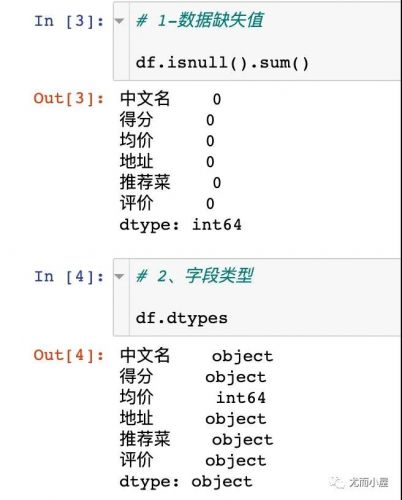Click the df.dtypes code line
This screenshot has width=402, height=500.
[182, 318]
